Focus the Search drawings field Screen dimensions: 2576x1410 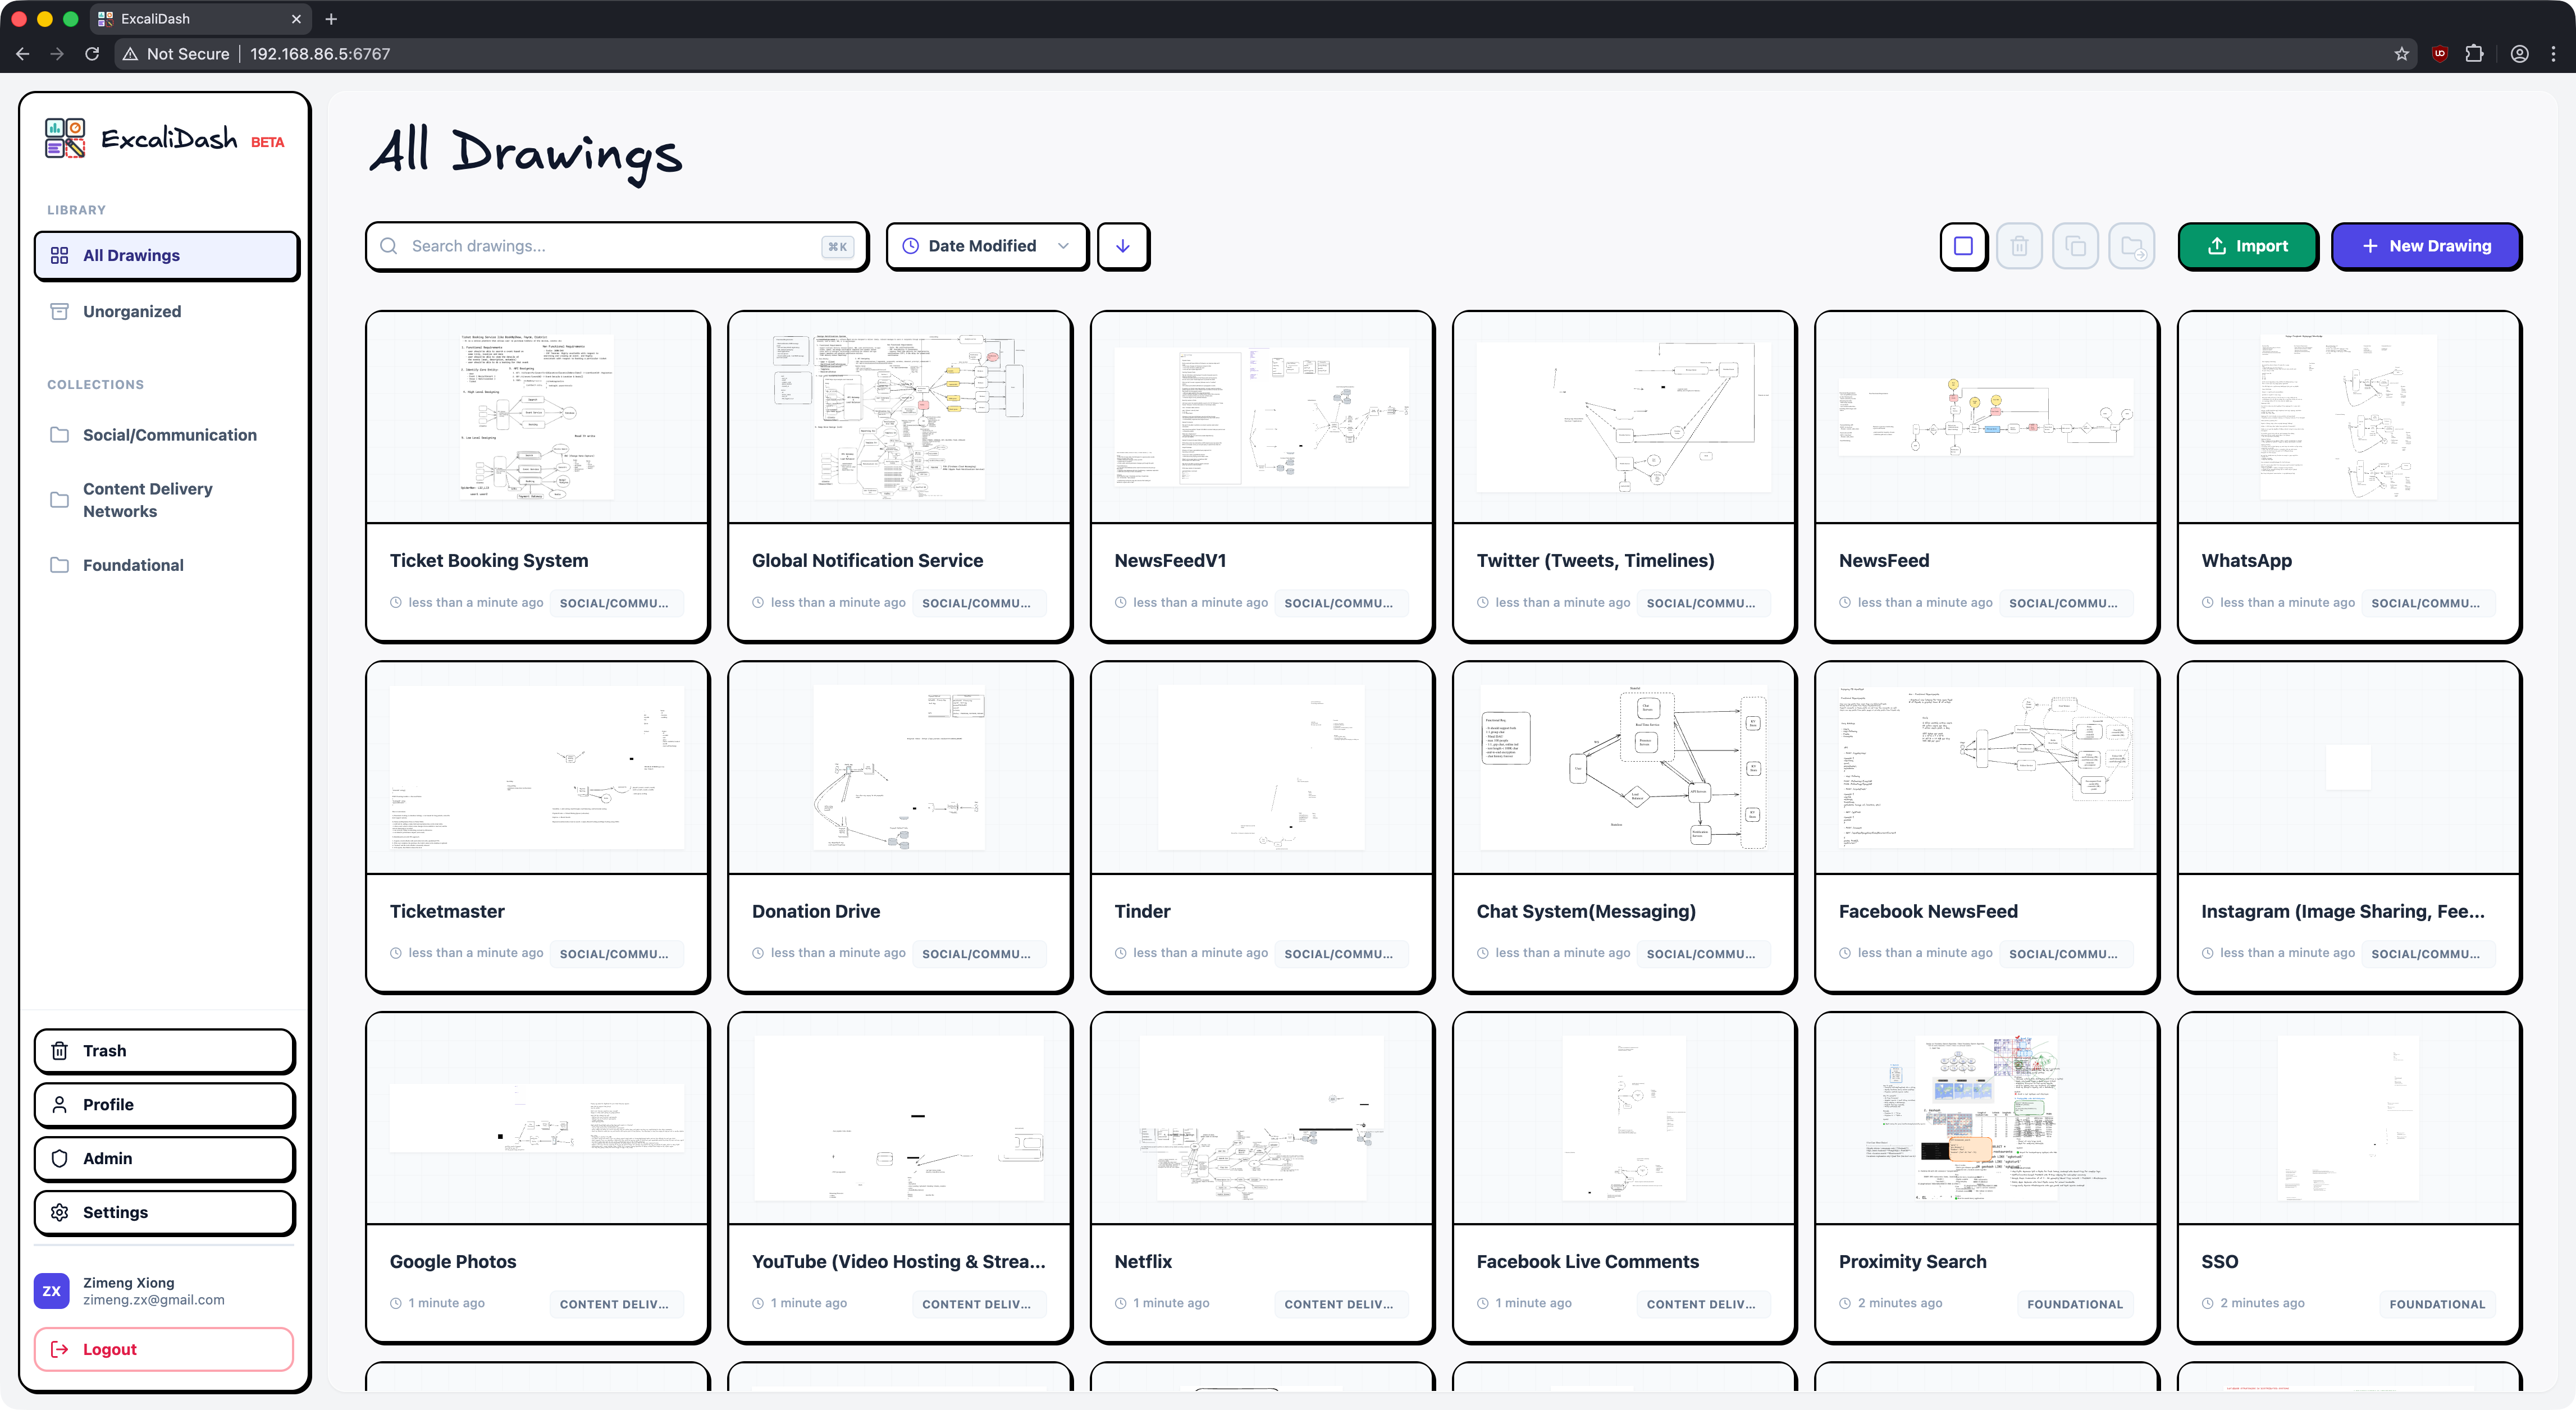tap(610, 246)
